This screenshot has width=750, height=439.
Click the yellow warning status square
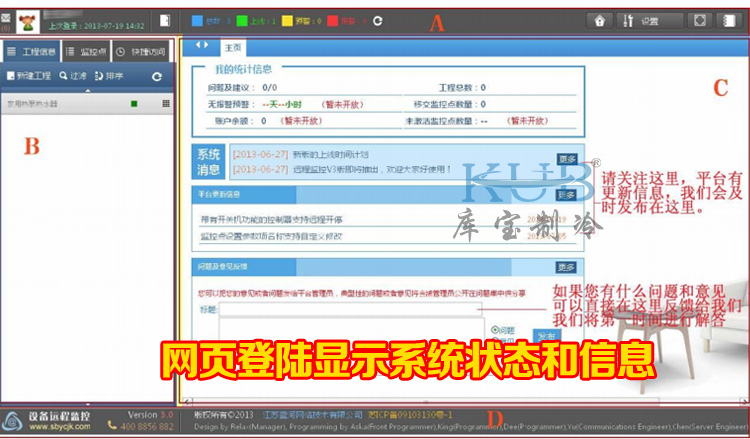(287, 21)
